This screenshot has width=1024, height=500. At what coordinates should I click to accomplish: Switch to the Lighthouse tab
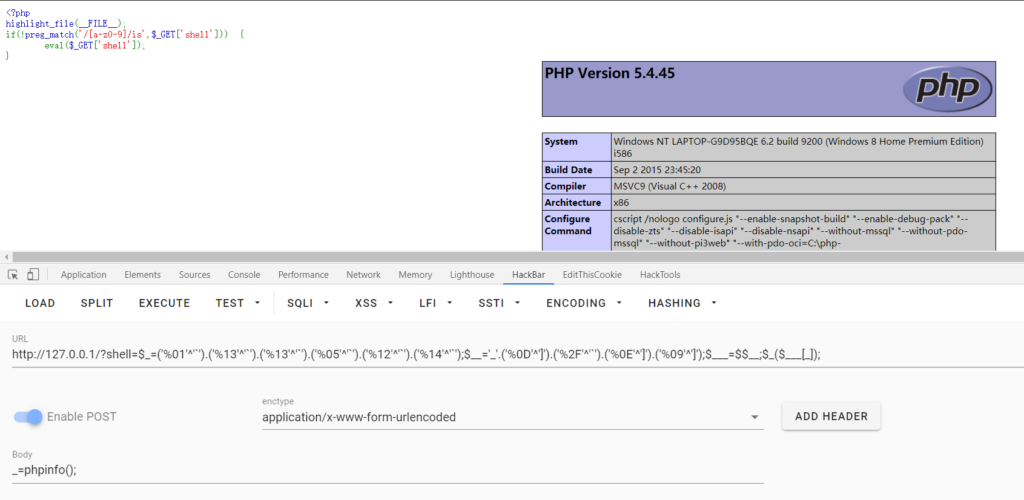click(472, 275)
